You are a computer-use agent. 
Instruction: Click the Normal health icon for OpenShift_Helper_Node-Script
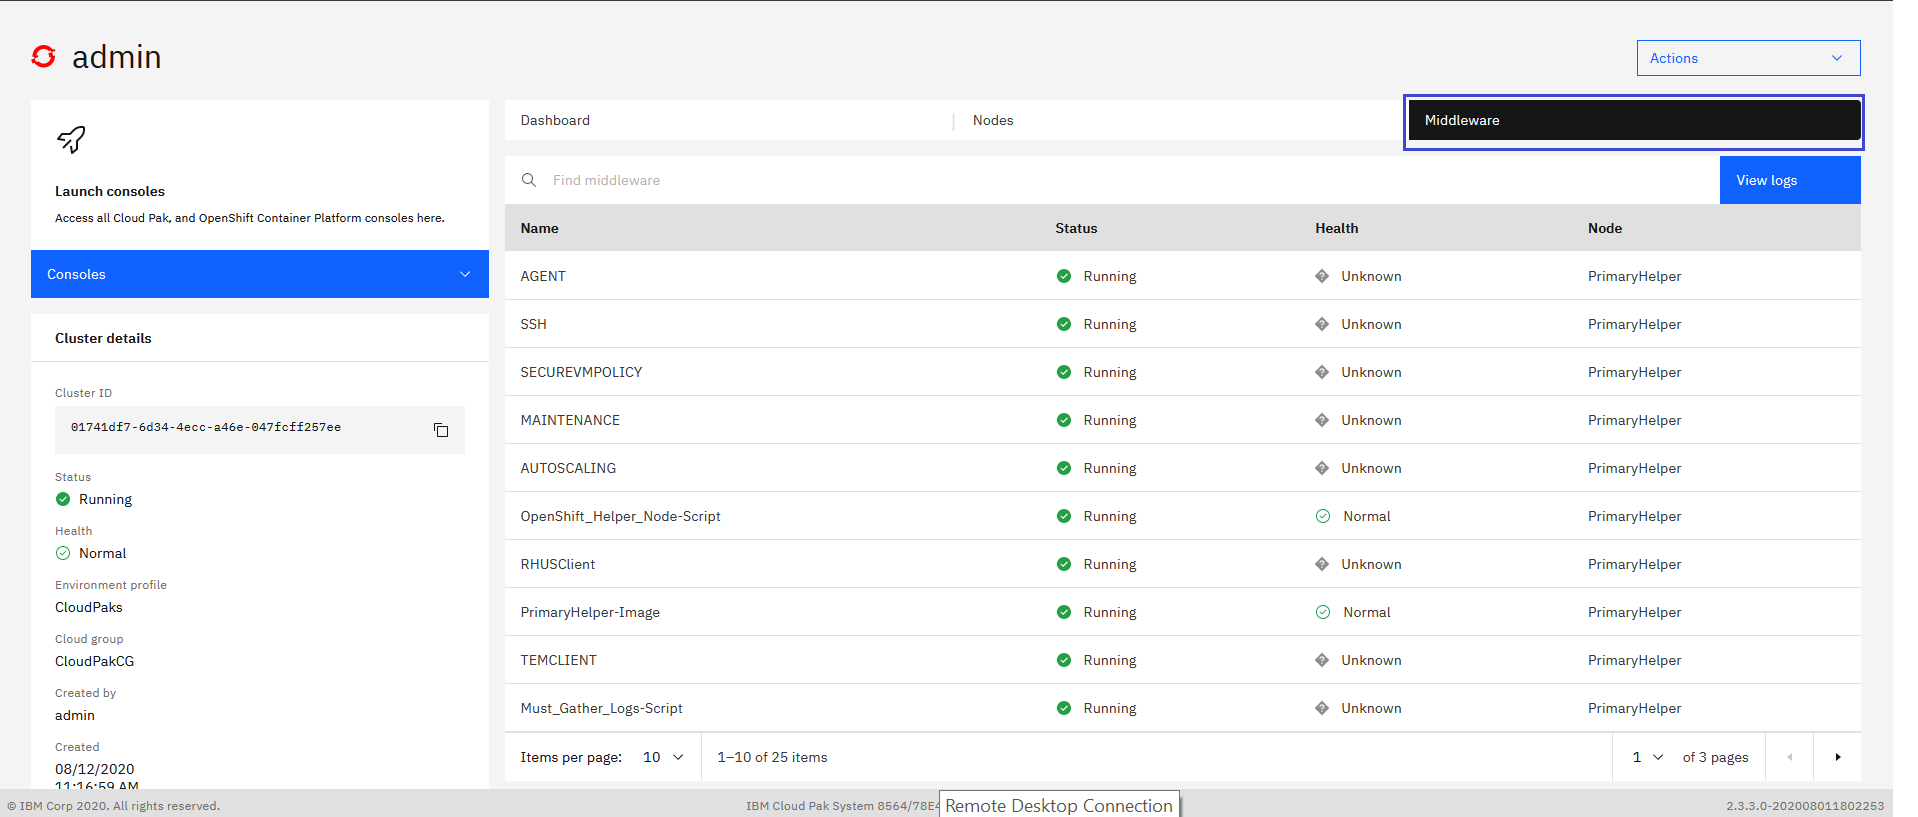click(1323, 516)
